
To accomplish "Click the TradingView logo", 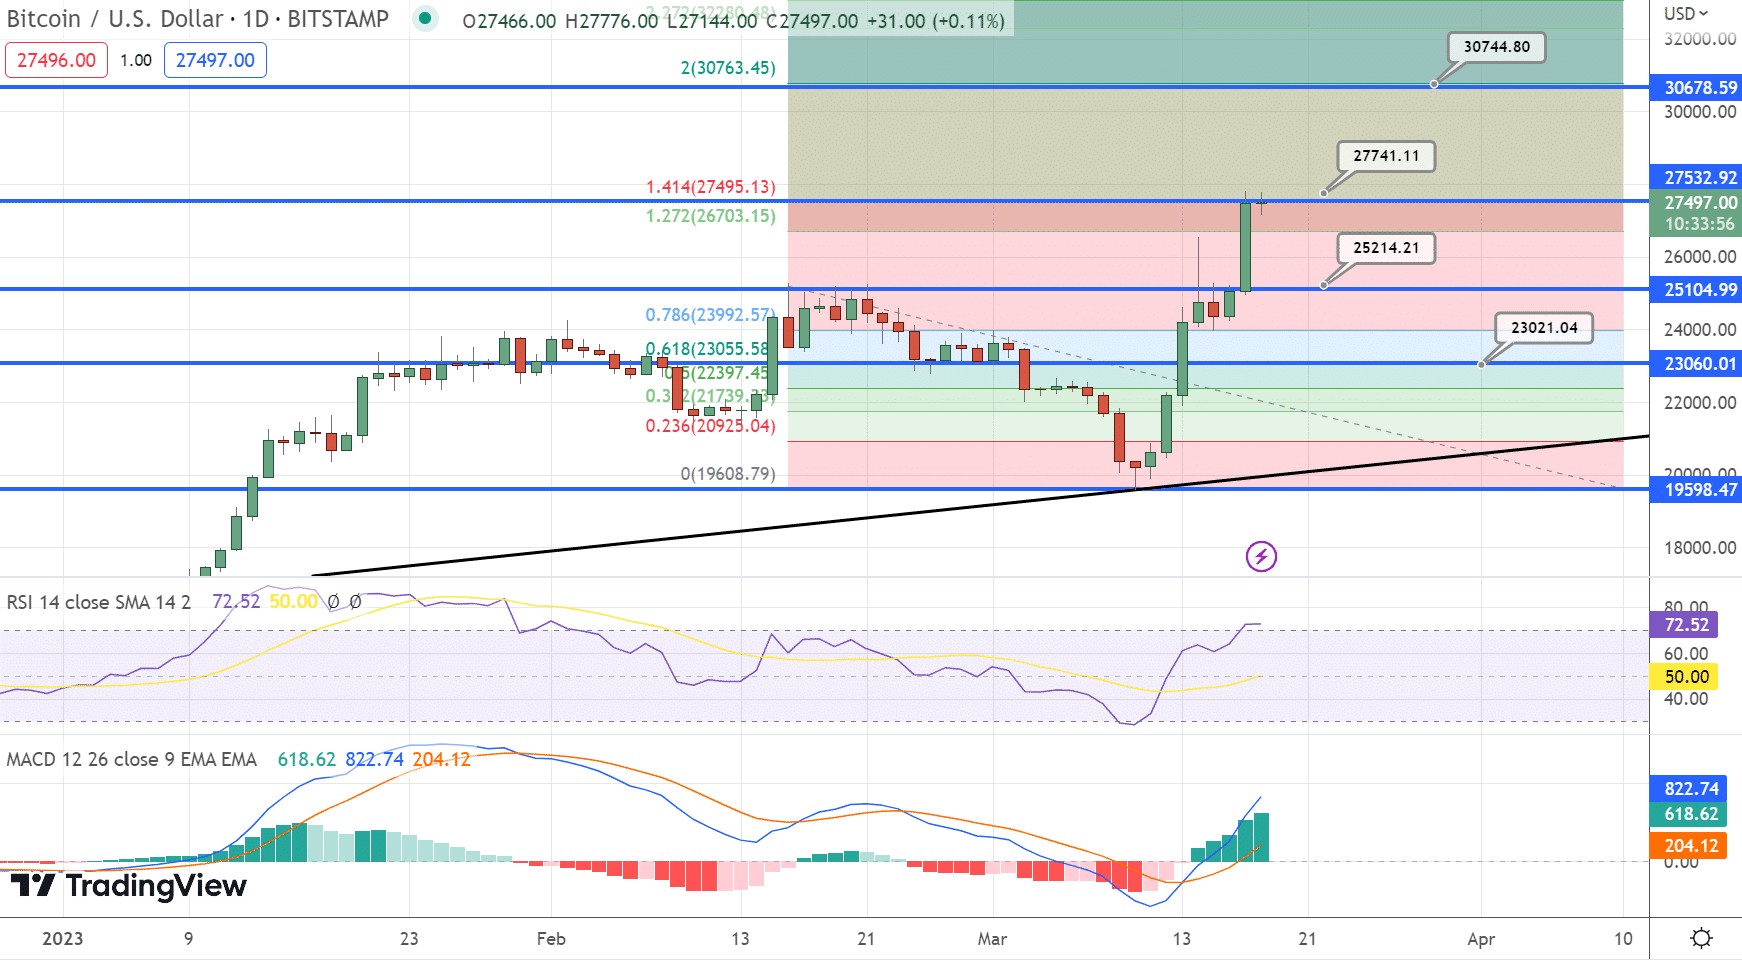I will (128, 886).
